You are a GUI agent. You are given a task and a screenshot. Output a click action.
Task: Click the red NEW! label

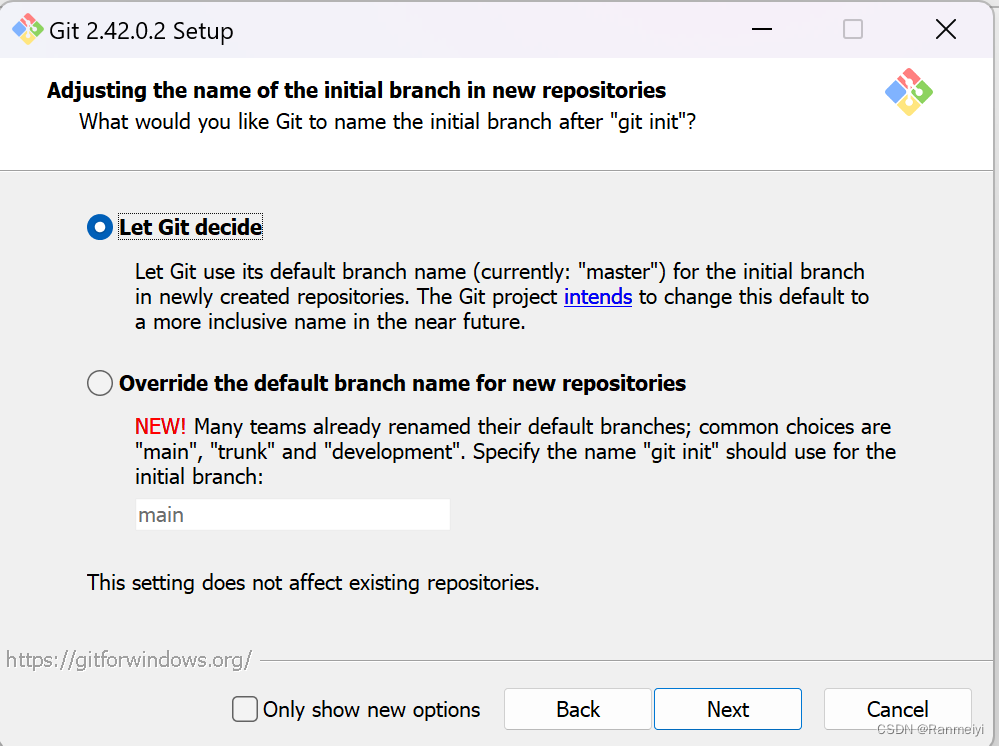160,426
